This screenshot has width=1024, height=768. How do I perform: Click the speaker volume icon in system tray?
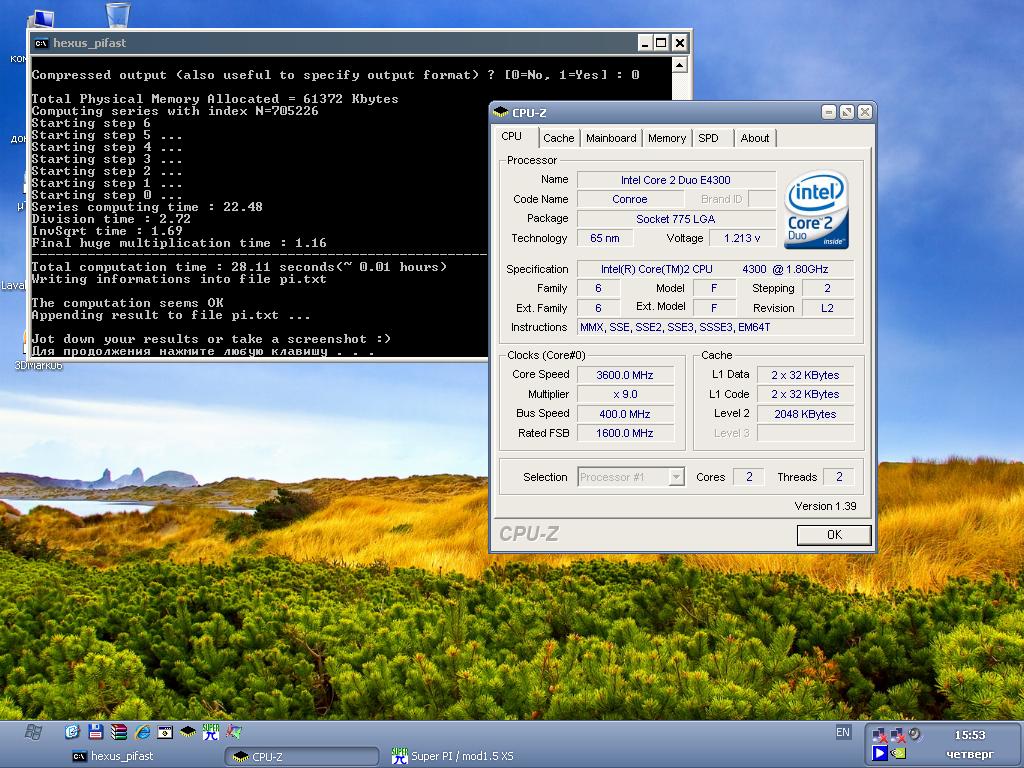click(x=916, y=735)
